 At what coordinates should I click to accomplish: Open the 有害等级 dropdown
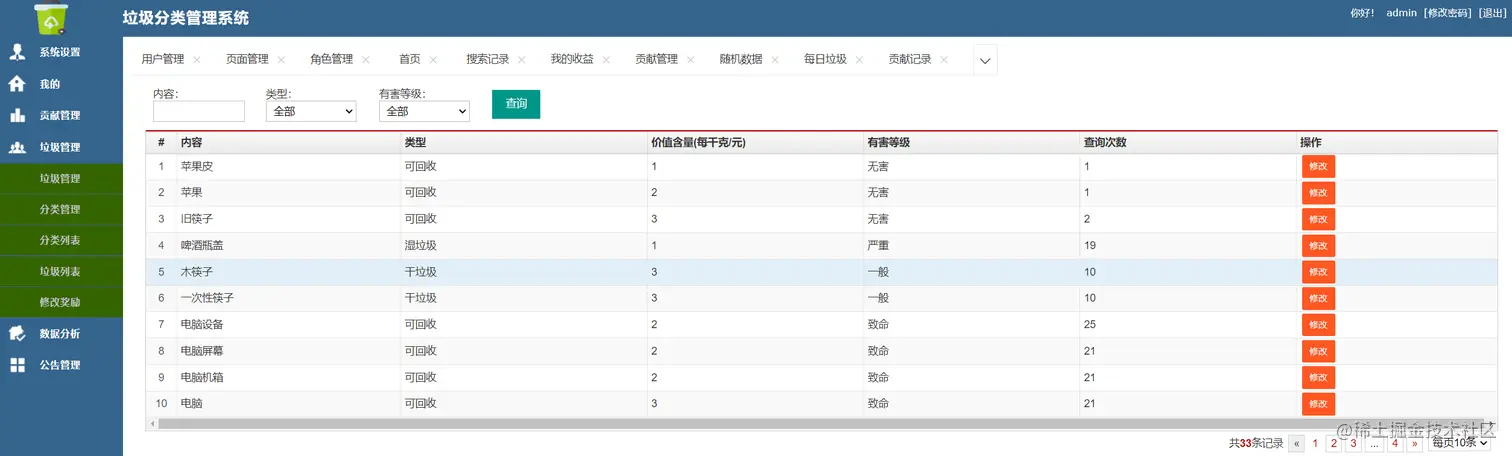[x=424, y=111]
